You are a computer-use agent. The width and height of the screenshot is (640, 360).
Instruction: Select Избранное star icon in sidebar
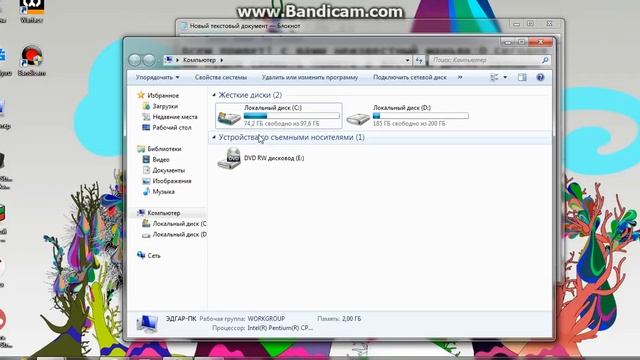[141, 95]
